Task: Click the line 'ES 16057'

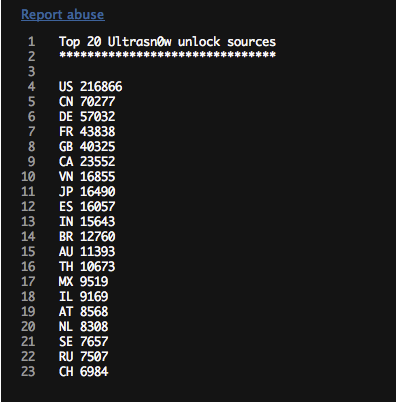Action: pyautogui.click(x=87, y=207)
